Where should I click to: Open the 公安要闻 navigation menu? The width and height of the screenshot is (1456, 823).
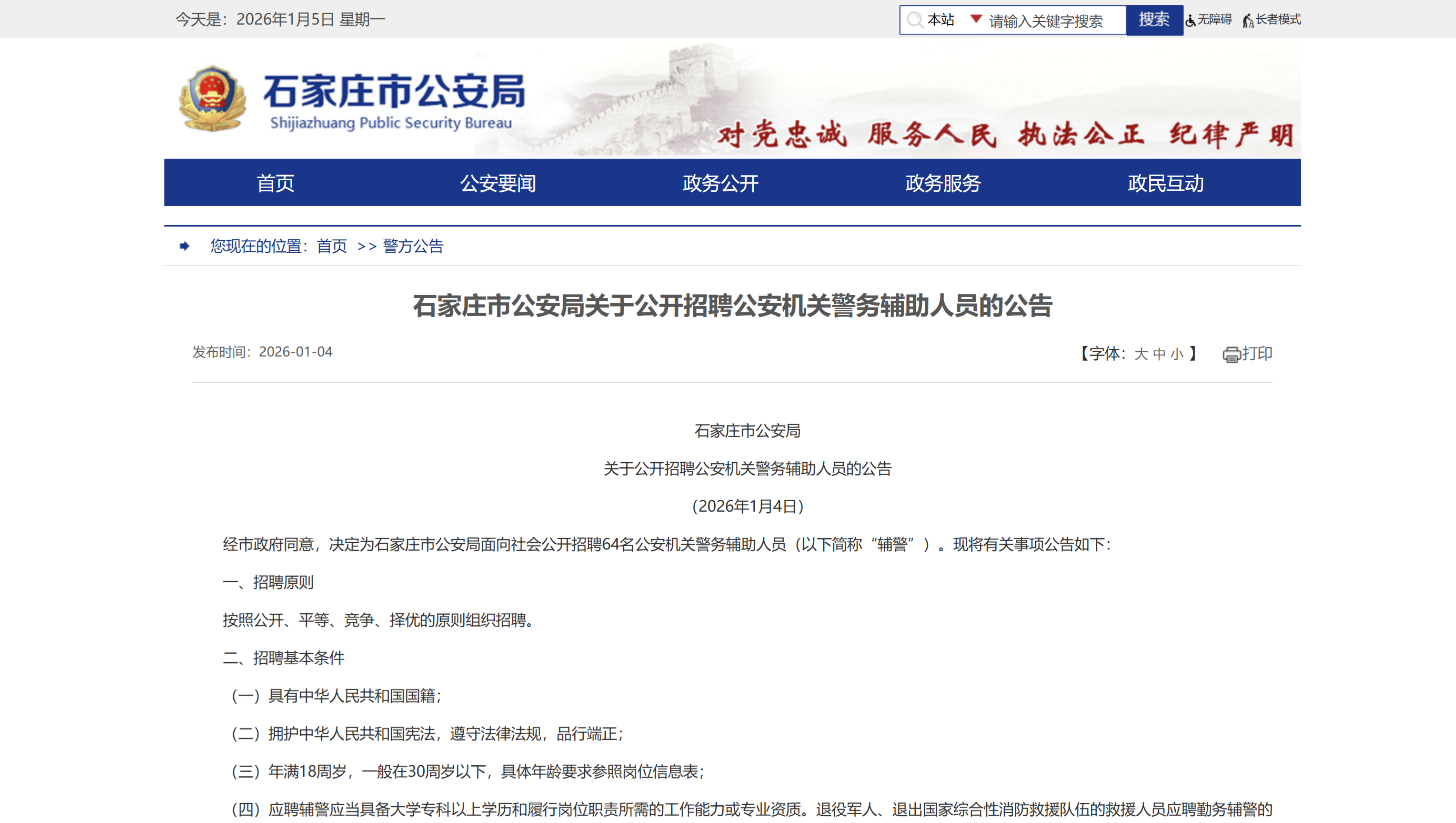coord(498,183)
